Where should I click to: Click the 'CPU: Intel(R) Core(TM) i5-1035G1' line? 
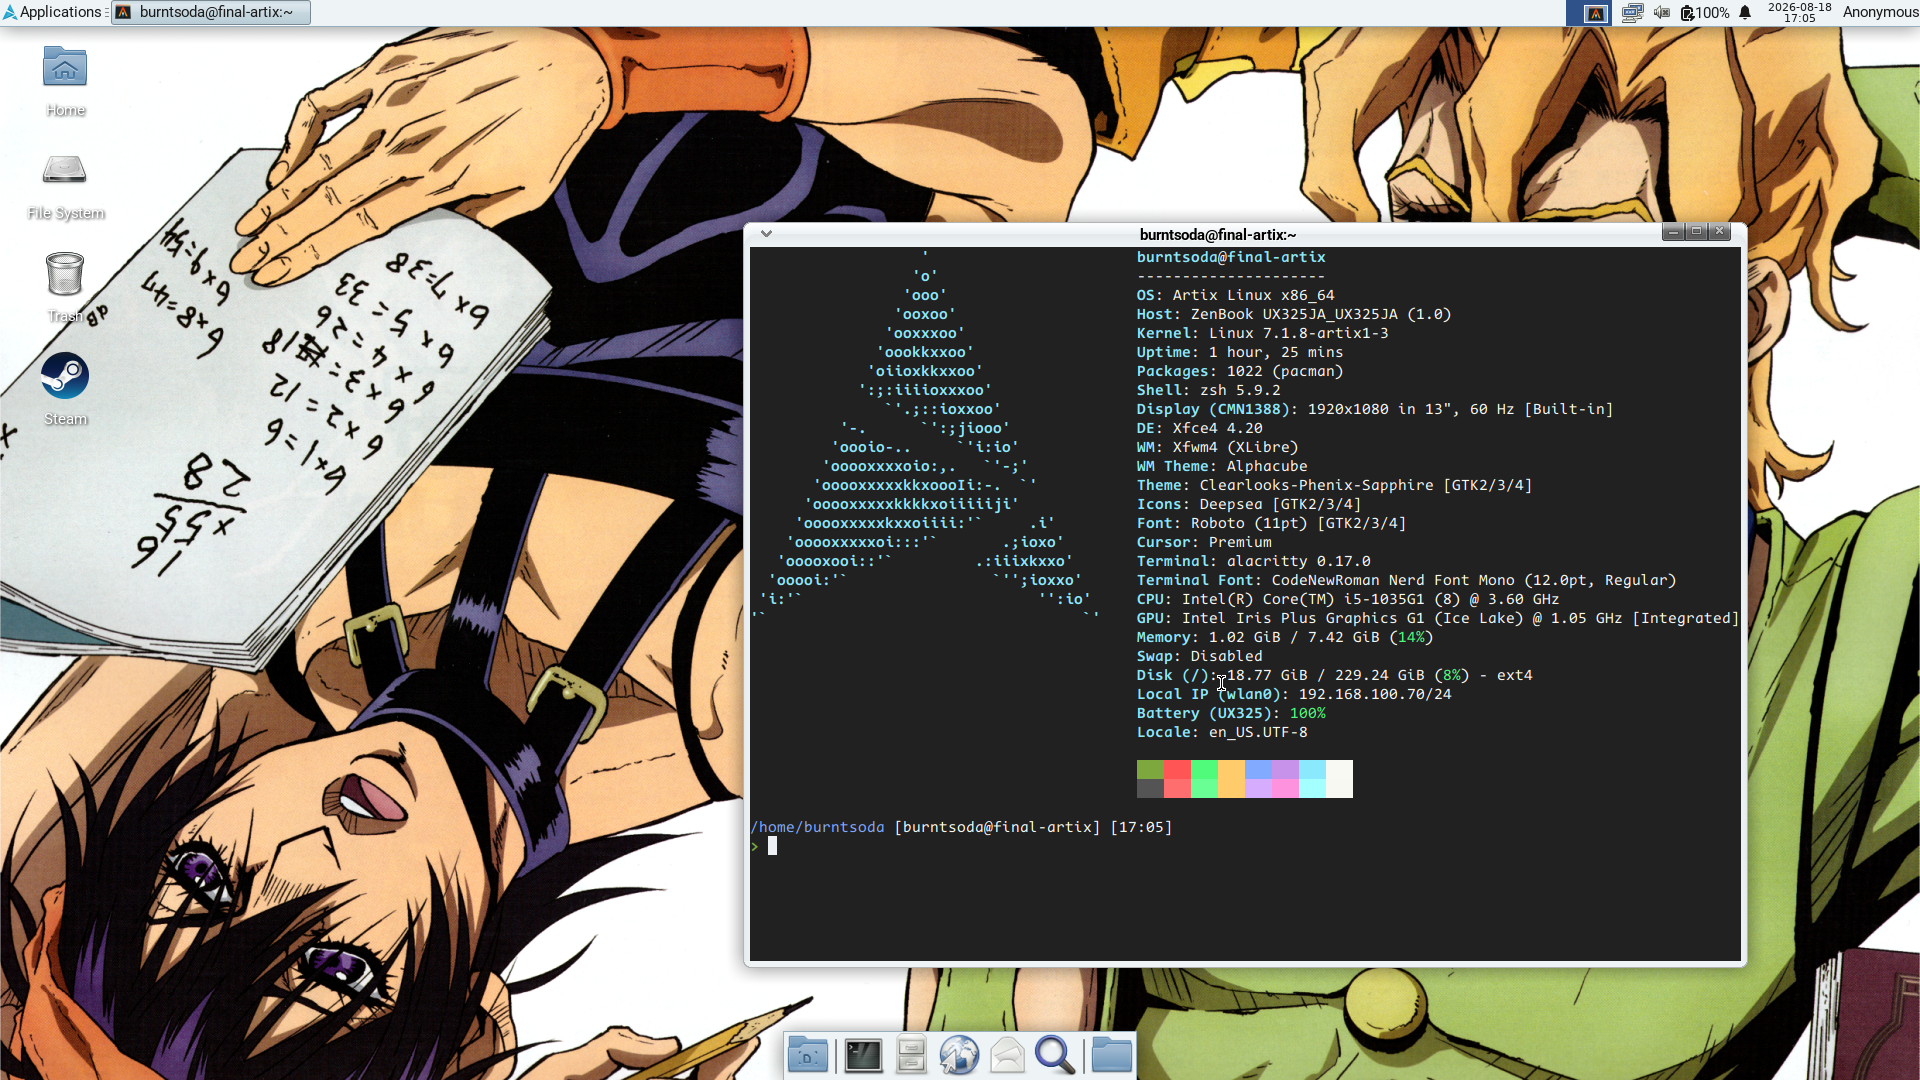click(x=1348, y=599)
